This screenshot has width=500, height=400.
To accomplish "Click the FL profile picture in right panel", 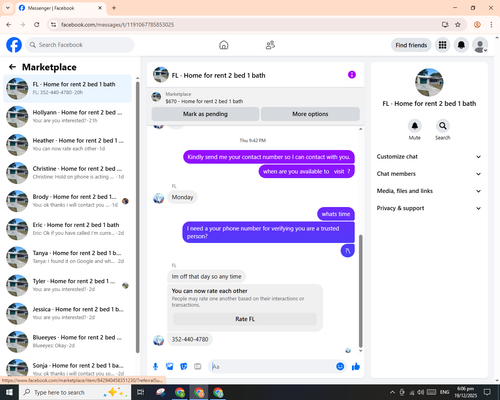I will [429, 82].
